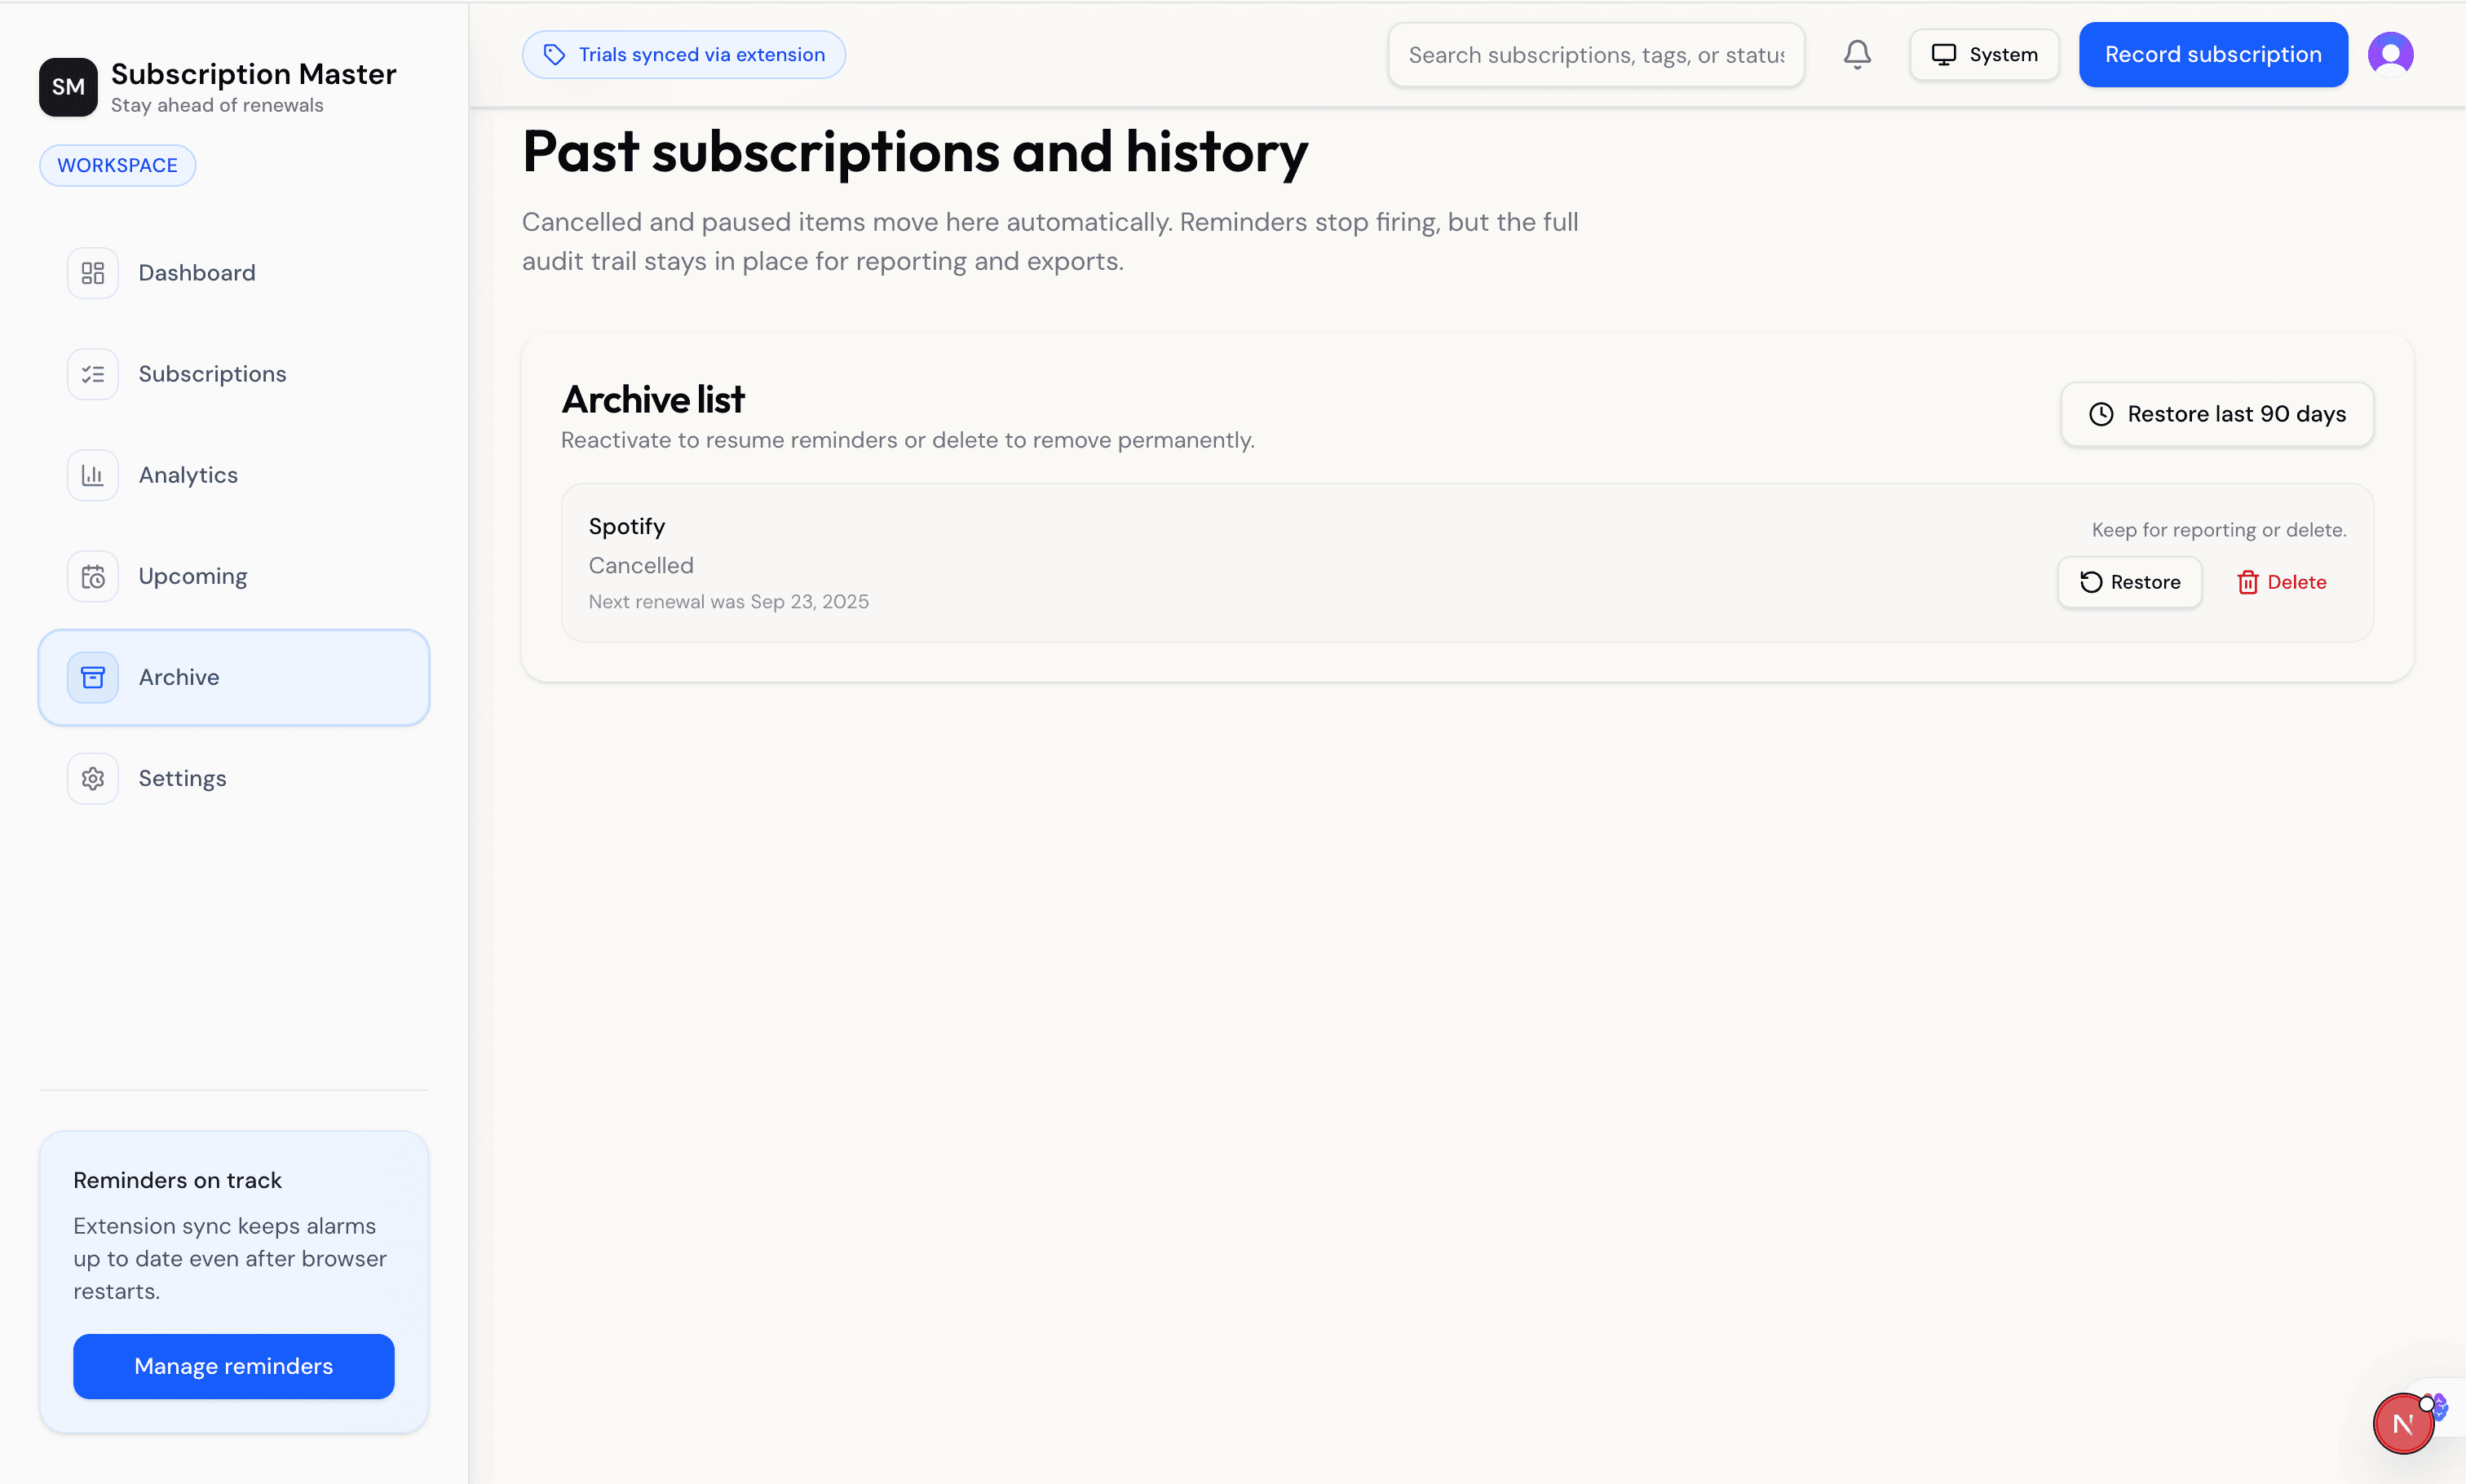Click the Trials synced via extension badge
The height and width of the screenshot is (1484, 2466).
point(684,54)
